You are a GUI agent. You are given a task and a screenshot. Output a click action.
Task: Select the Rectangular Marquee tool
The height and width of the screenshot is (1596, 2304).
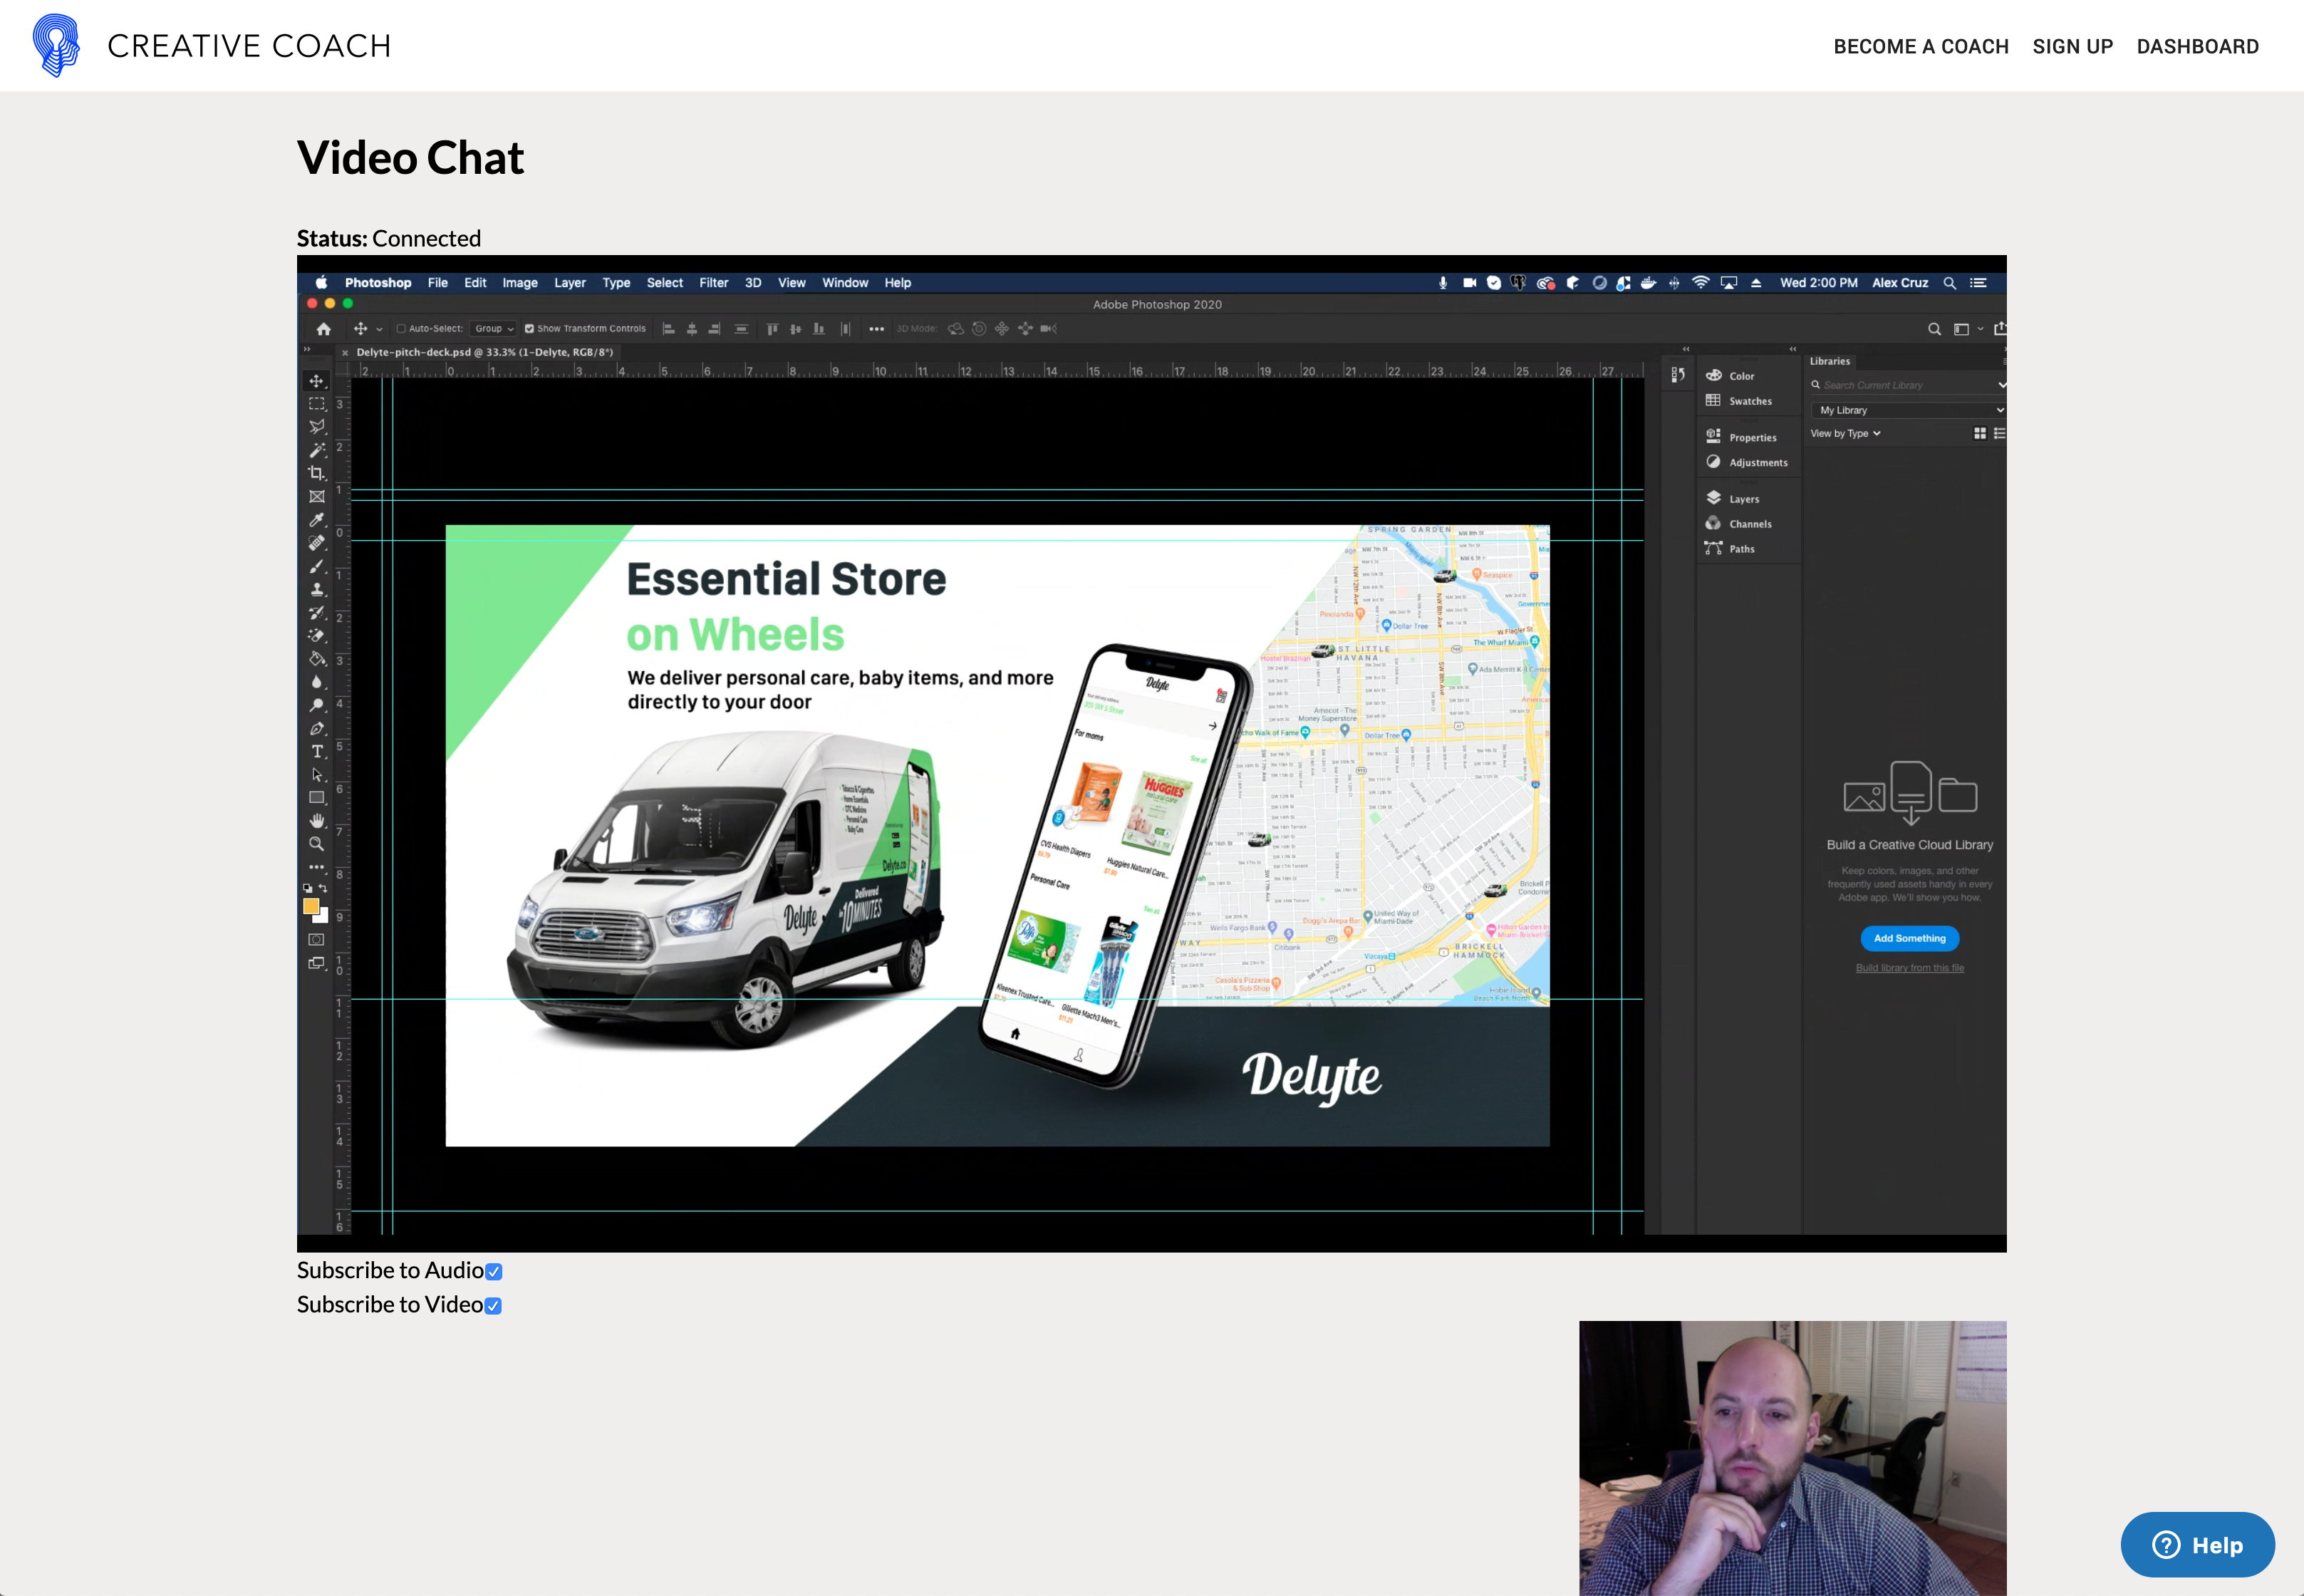[316, 404]
